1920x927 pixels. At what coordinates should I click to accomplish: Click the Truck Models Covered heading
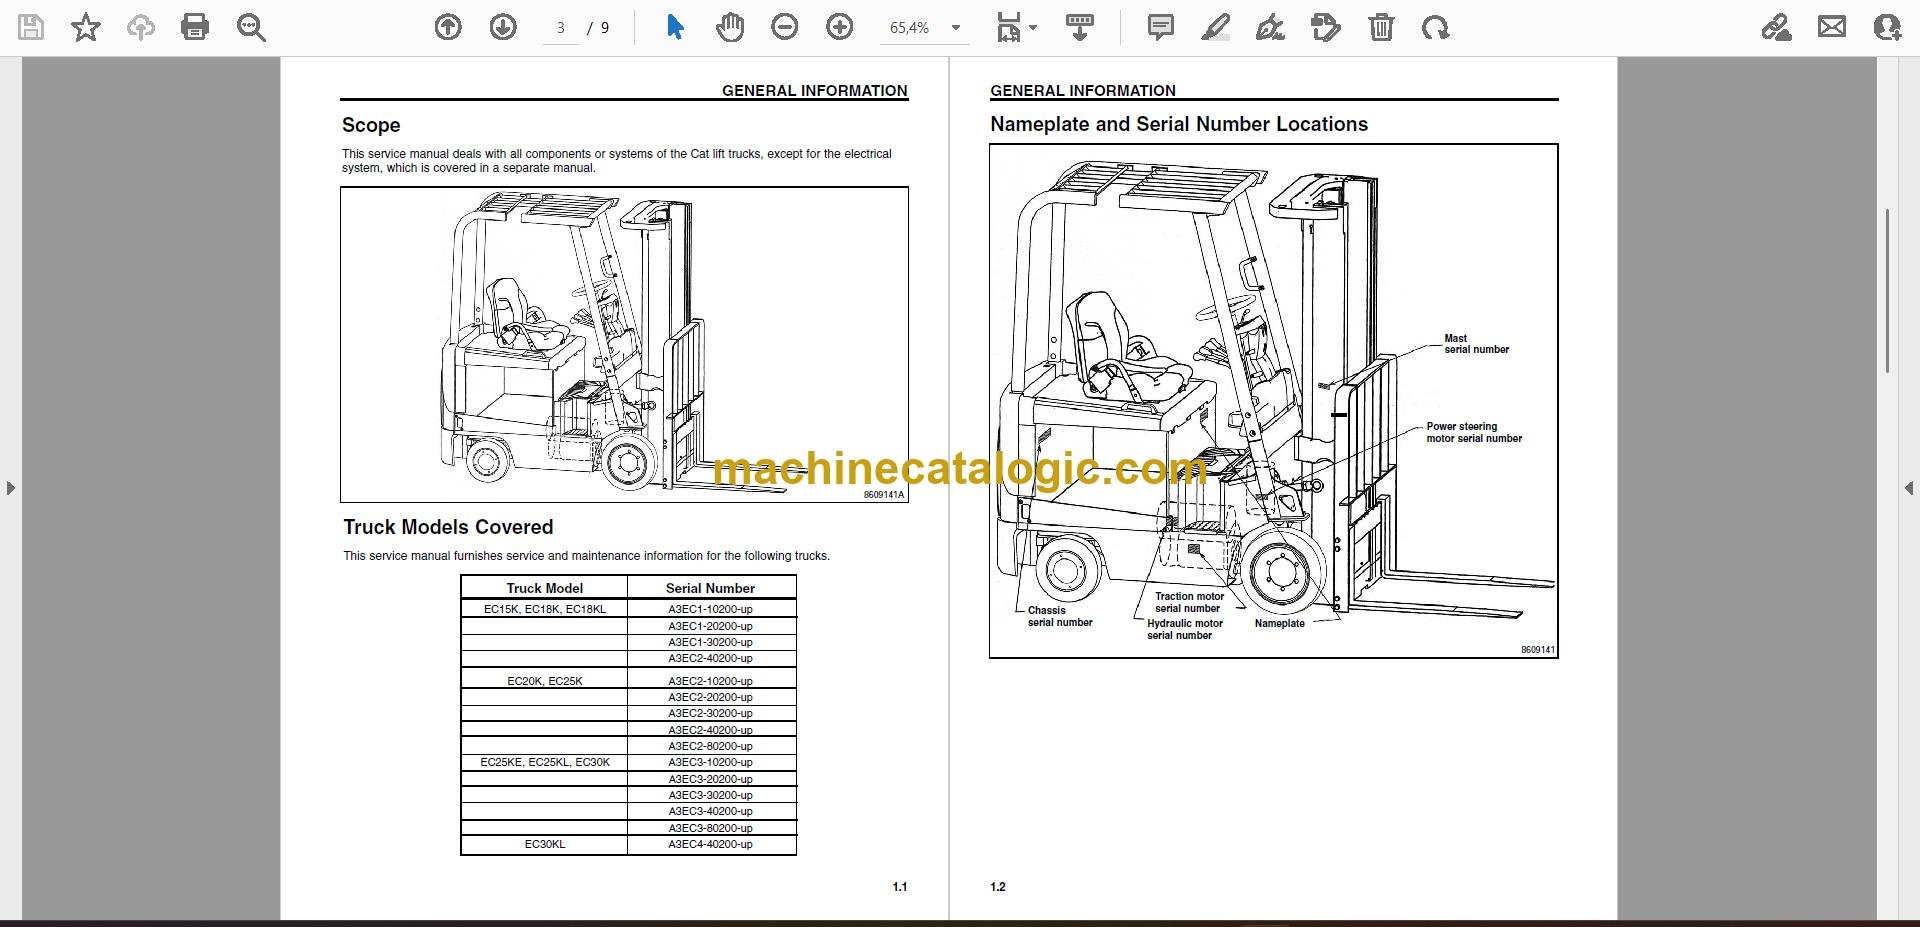448,527
